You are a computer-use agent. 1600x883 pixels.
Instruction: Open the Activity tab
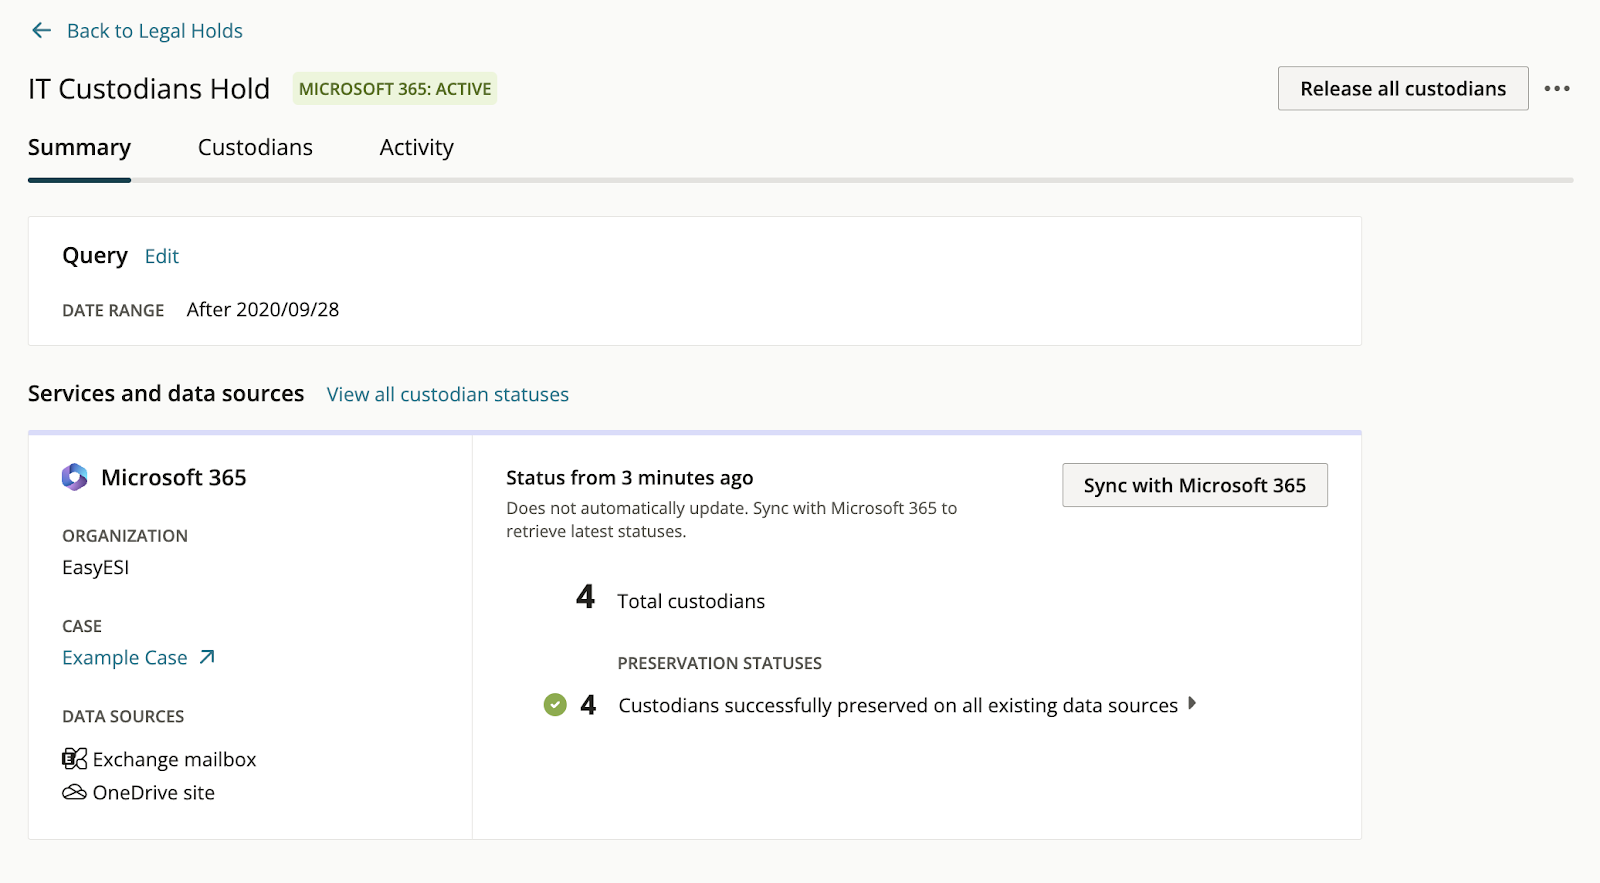(x=417, y=148)
